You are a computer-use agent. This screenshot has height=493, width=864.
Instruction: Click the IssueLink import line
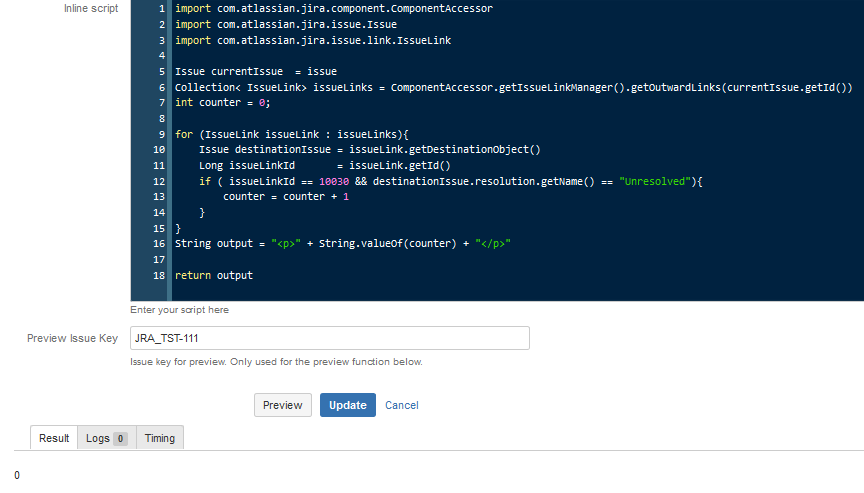point(313,40)
